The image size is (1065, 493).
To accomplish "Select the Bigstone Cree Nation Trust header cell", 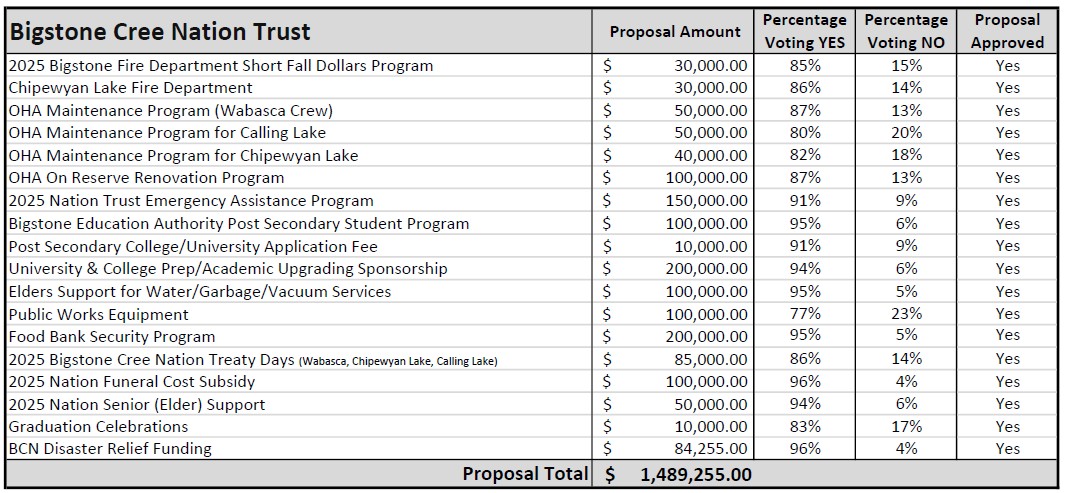I will (299, 31).
